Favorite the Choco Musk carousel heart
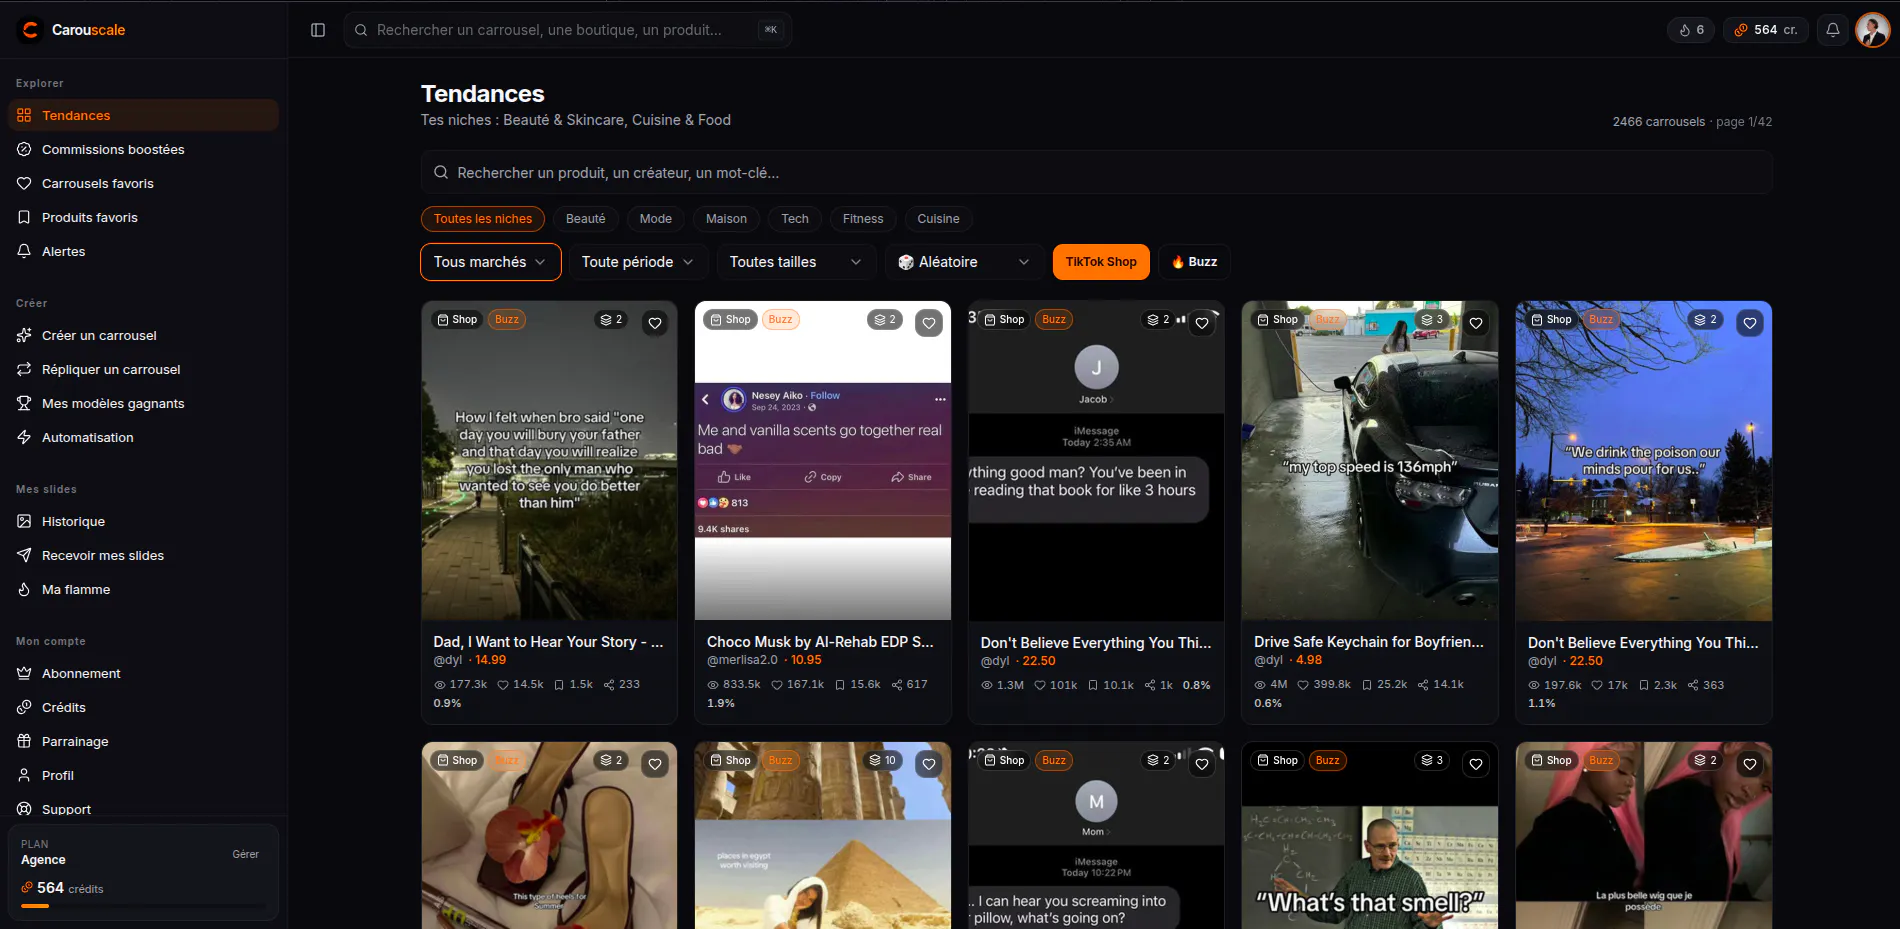 click(929, 323)
